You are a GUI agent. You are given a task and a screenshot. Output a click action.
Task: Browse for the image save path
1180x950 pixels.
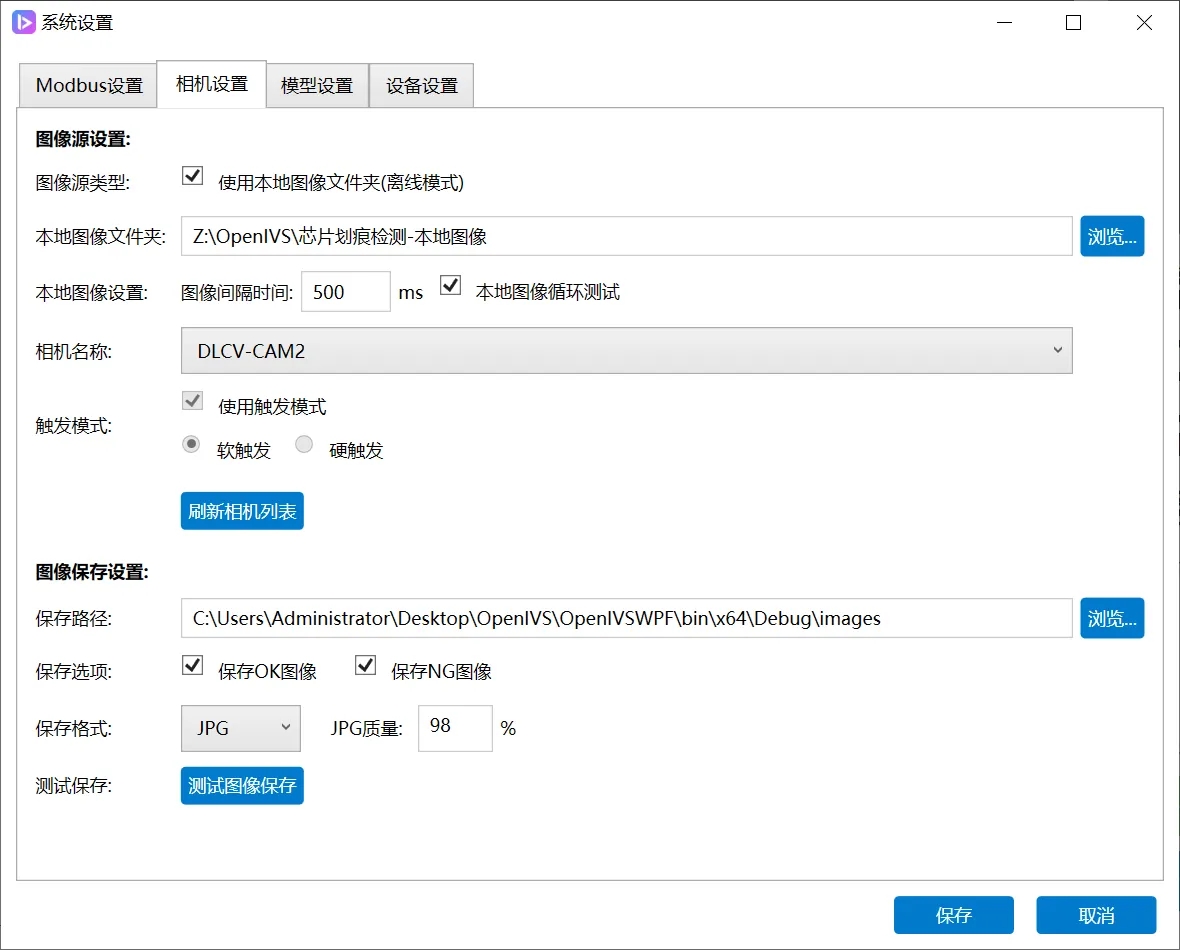[1112, 618]
